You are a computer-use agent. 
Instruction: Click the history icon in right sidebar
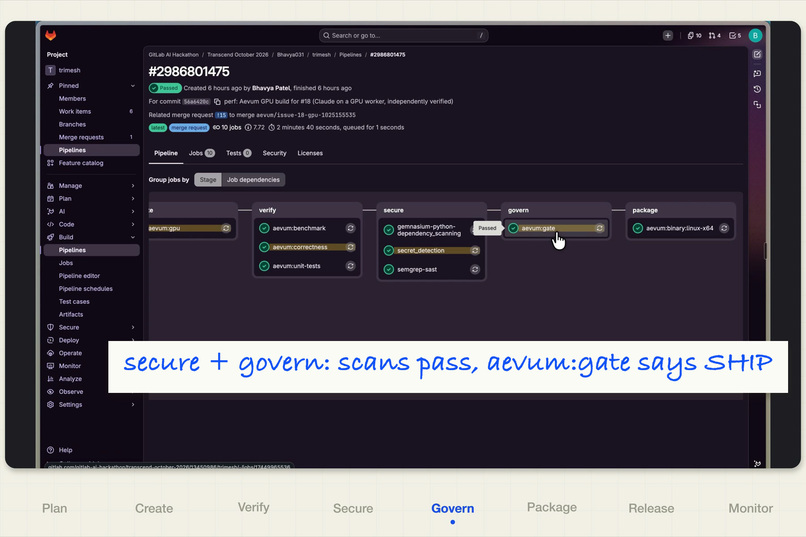point(757,89)
